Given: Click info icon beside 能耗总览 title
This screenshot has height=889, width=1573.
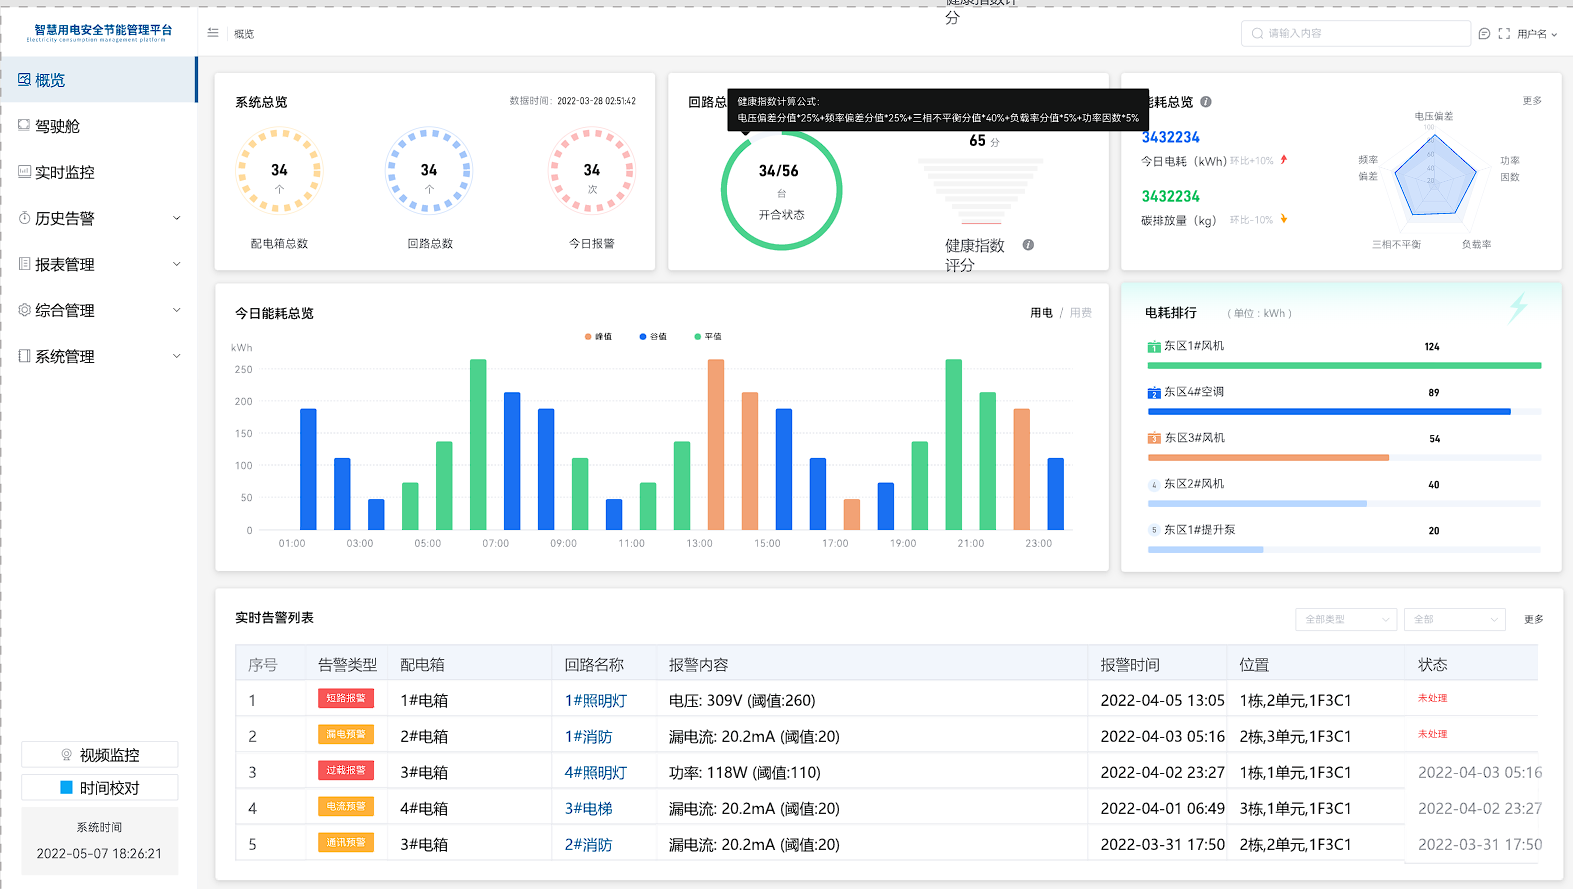Looking at the screenshot, I should coord(1206,102).
